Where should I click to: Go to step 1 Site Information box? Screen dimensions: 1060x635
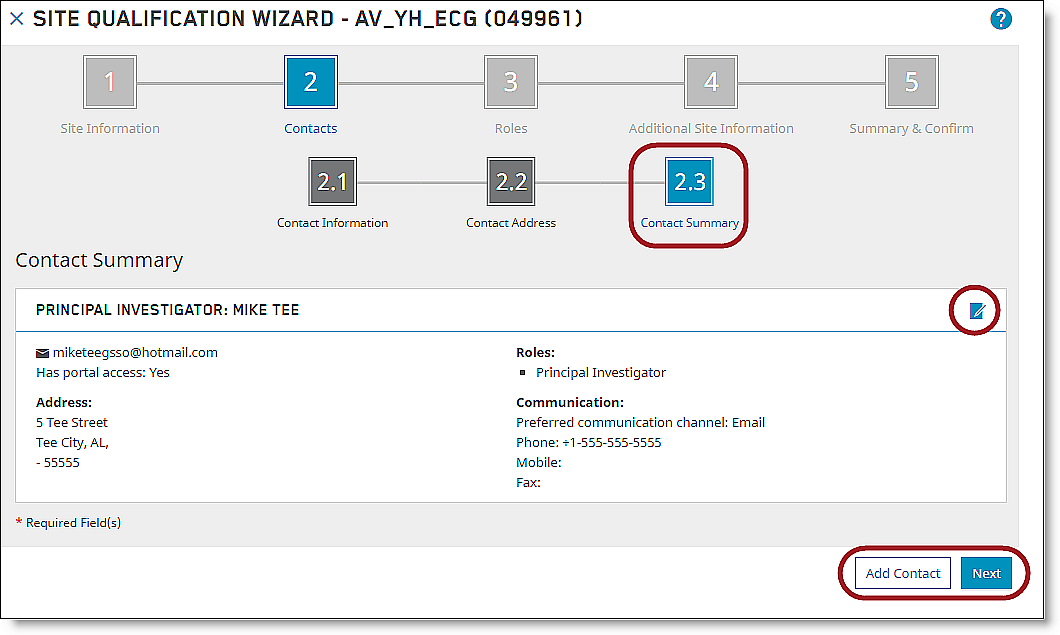[110, 82]
